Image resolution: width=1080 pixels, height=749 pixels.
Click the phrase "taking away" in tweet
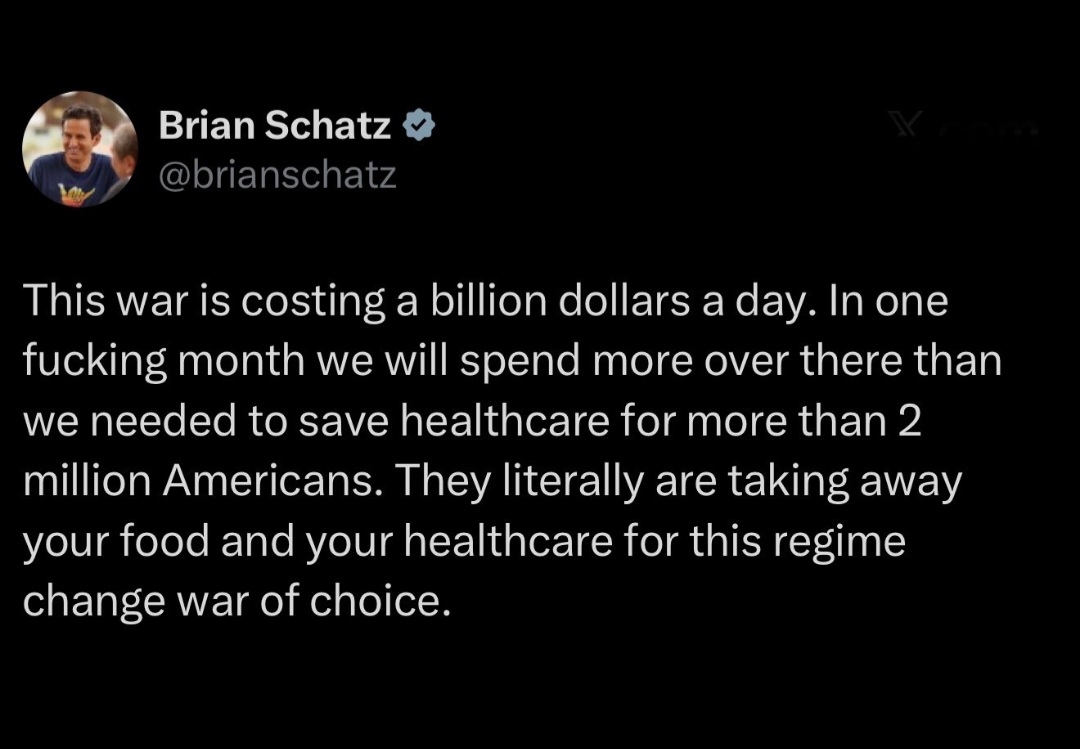842,481
